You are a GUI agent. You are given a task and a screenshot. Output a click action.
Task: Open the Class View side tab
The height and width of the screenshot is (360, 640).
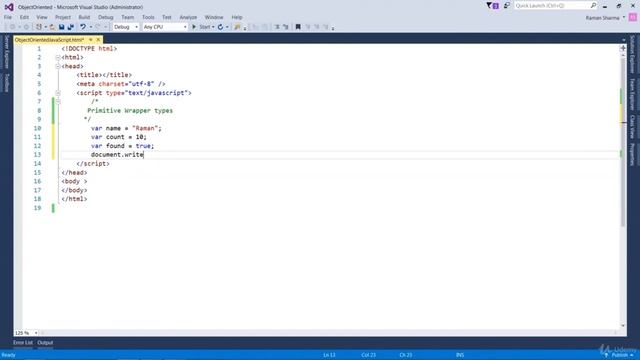point(632,127)
